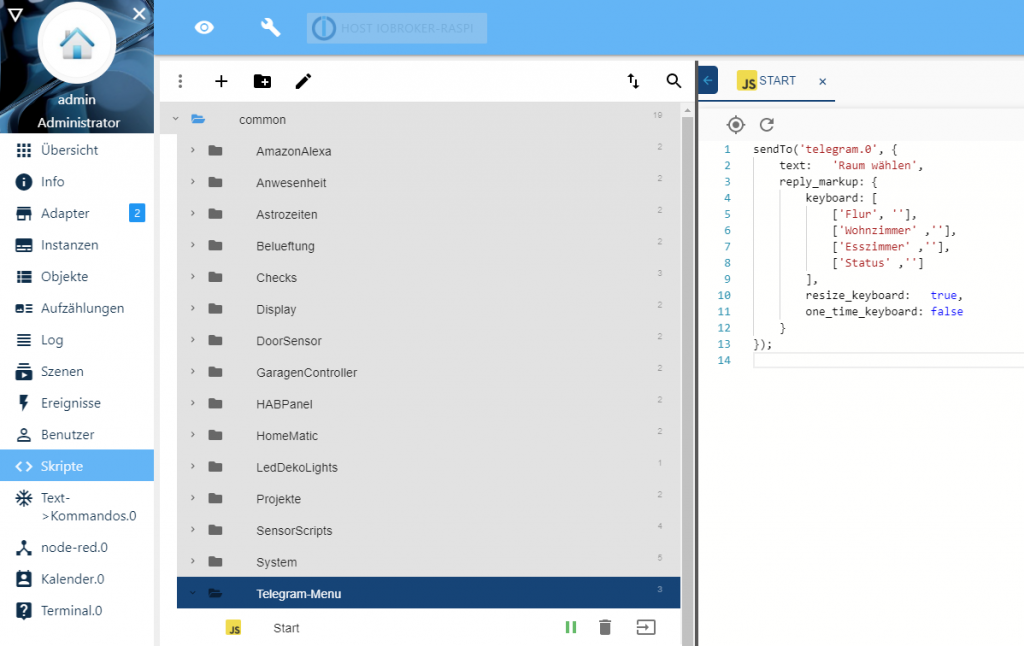1024x646 pixels.
Task: Reload the script using the refresh icon
Action: tap(767, 125)
